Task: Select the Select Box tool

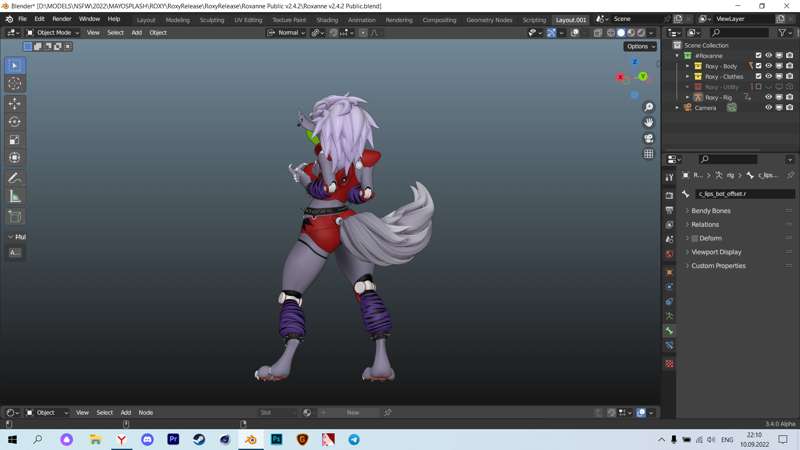Action: 14,66
